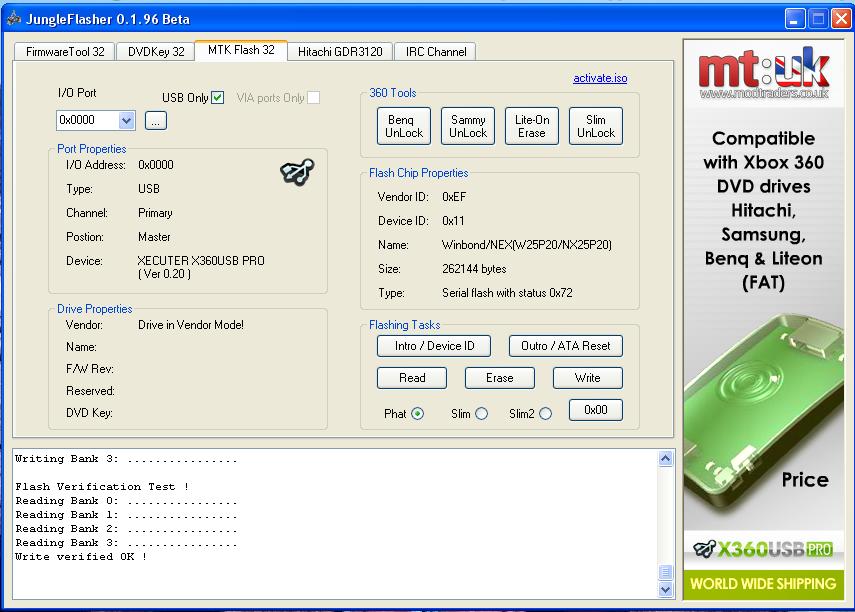The height and width of the screenshot is (612, 855).
Task: Click the 0x00 button
Action: coord(595,410)
